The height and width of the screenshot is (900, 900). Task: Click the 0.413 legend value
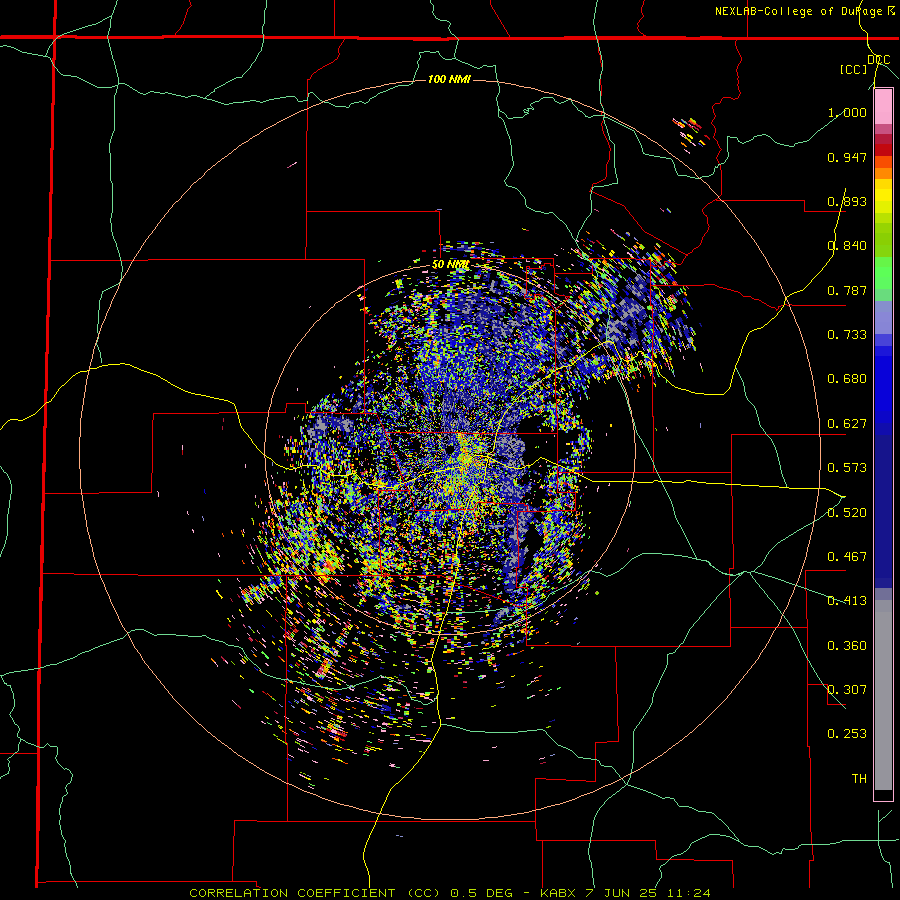847,601
